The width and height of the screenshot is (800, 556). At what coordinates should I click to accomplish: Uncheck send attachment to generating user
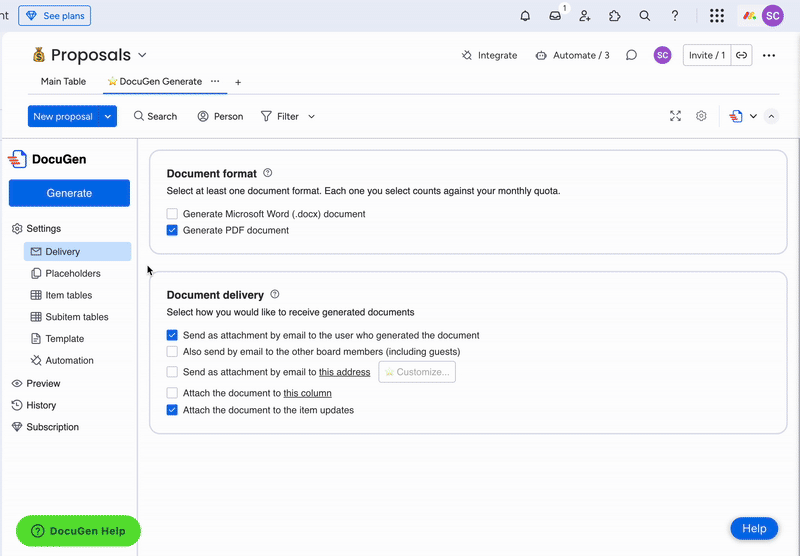pyautogui.click(x=172, y=335)
